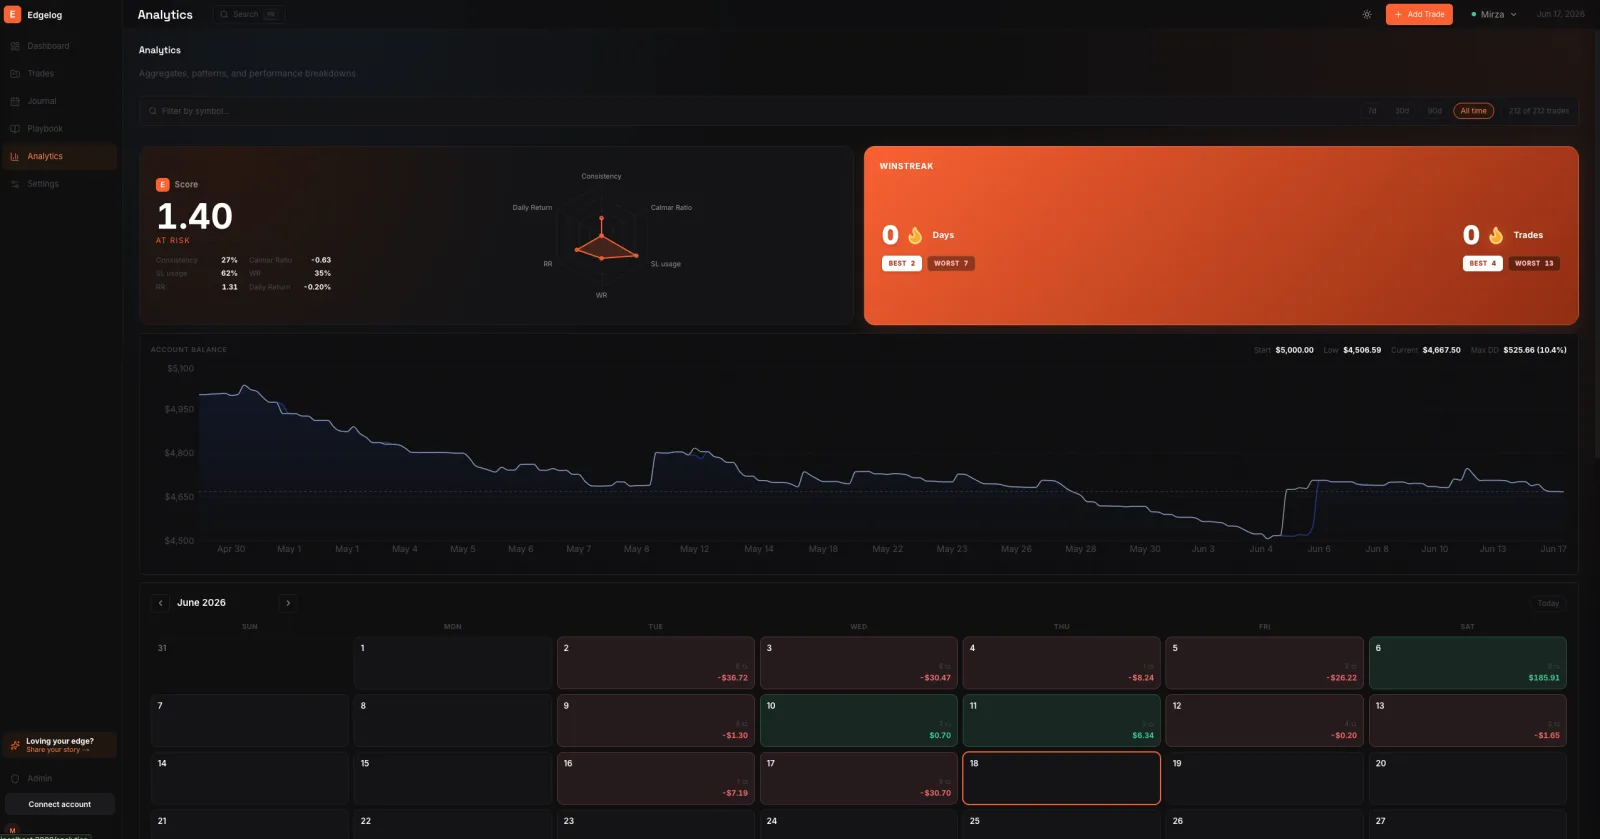1600x839 pixels.
Task: Click the M avatar at sidebar bottom
Action: click(12, 830)
